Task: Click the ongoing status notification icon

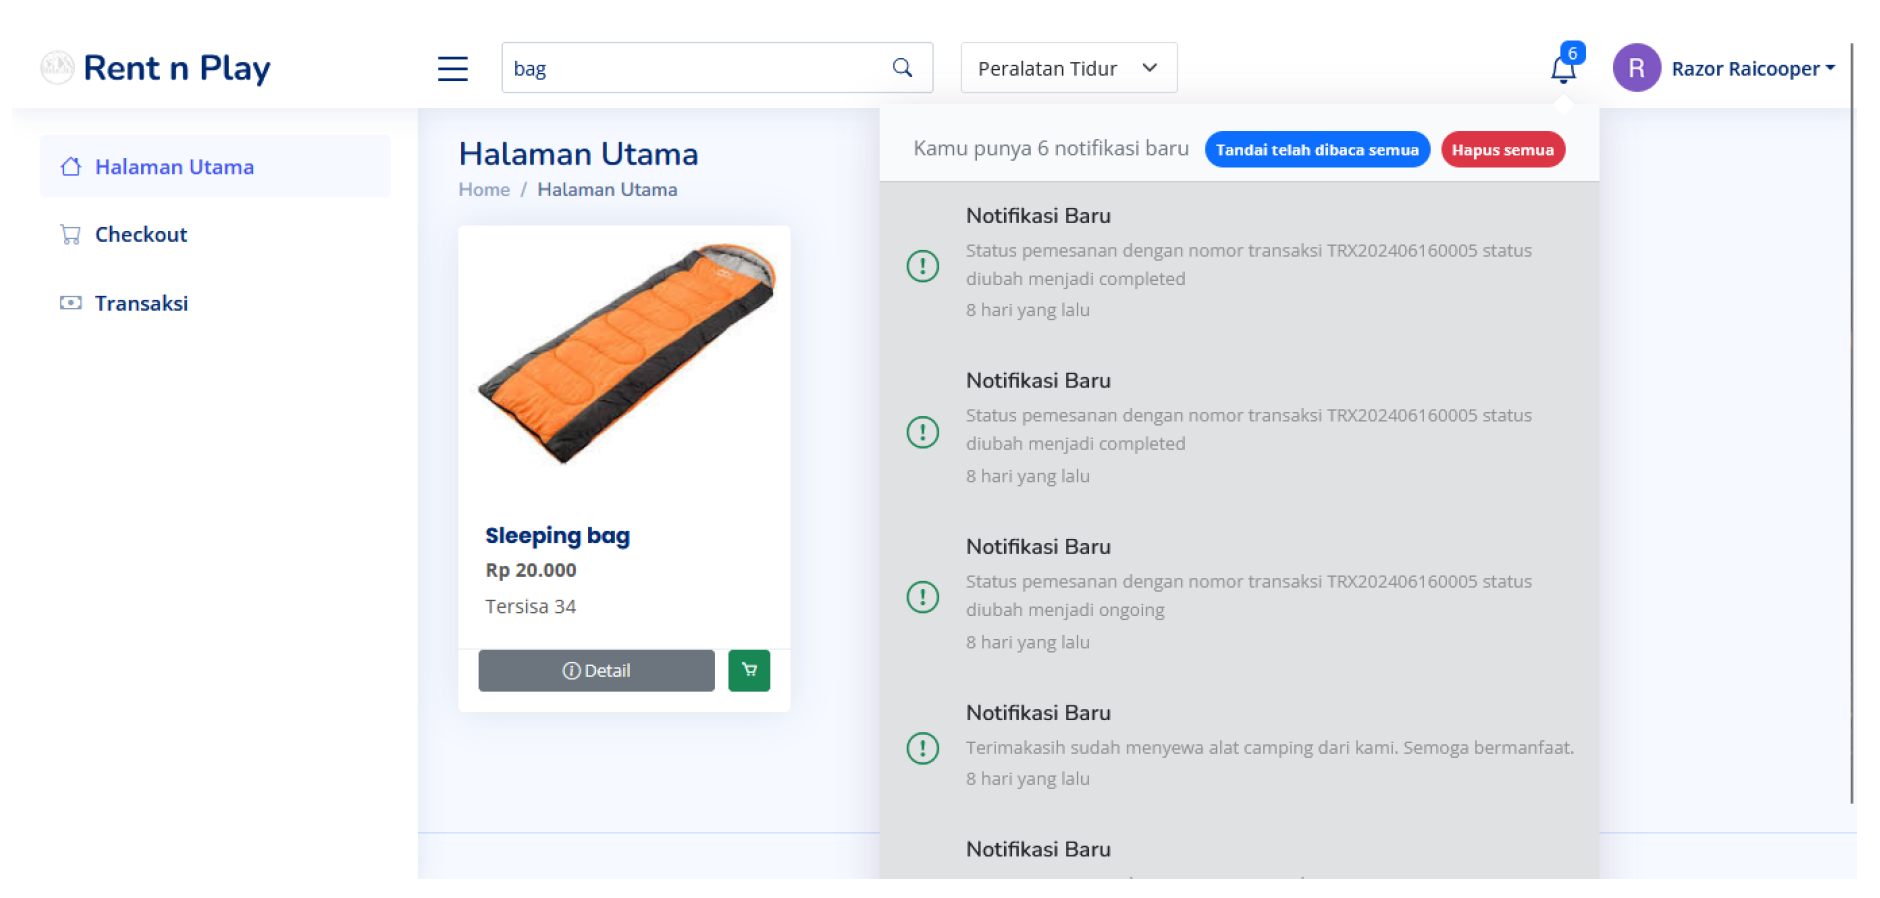Action: coord(922,597)
